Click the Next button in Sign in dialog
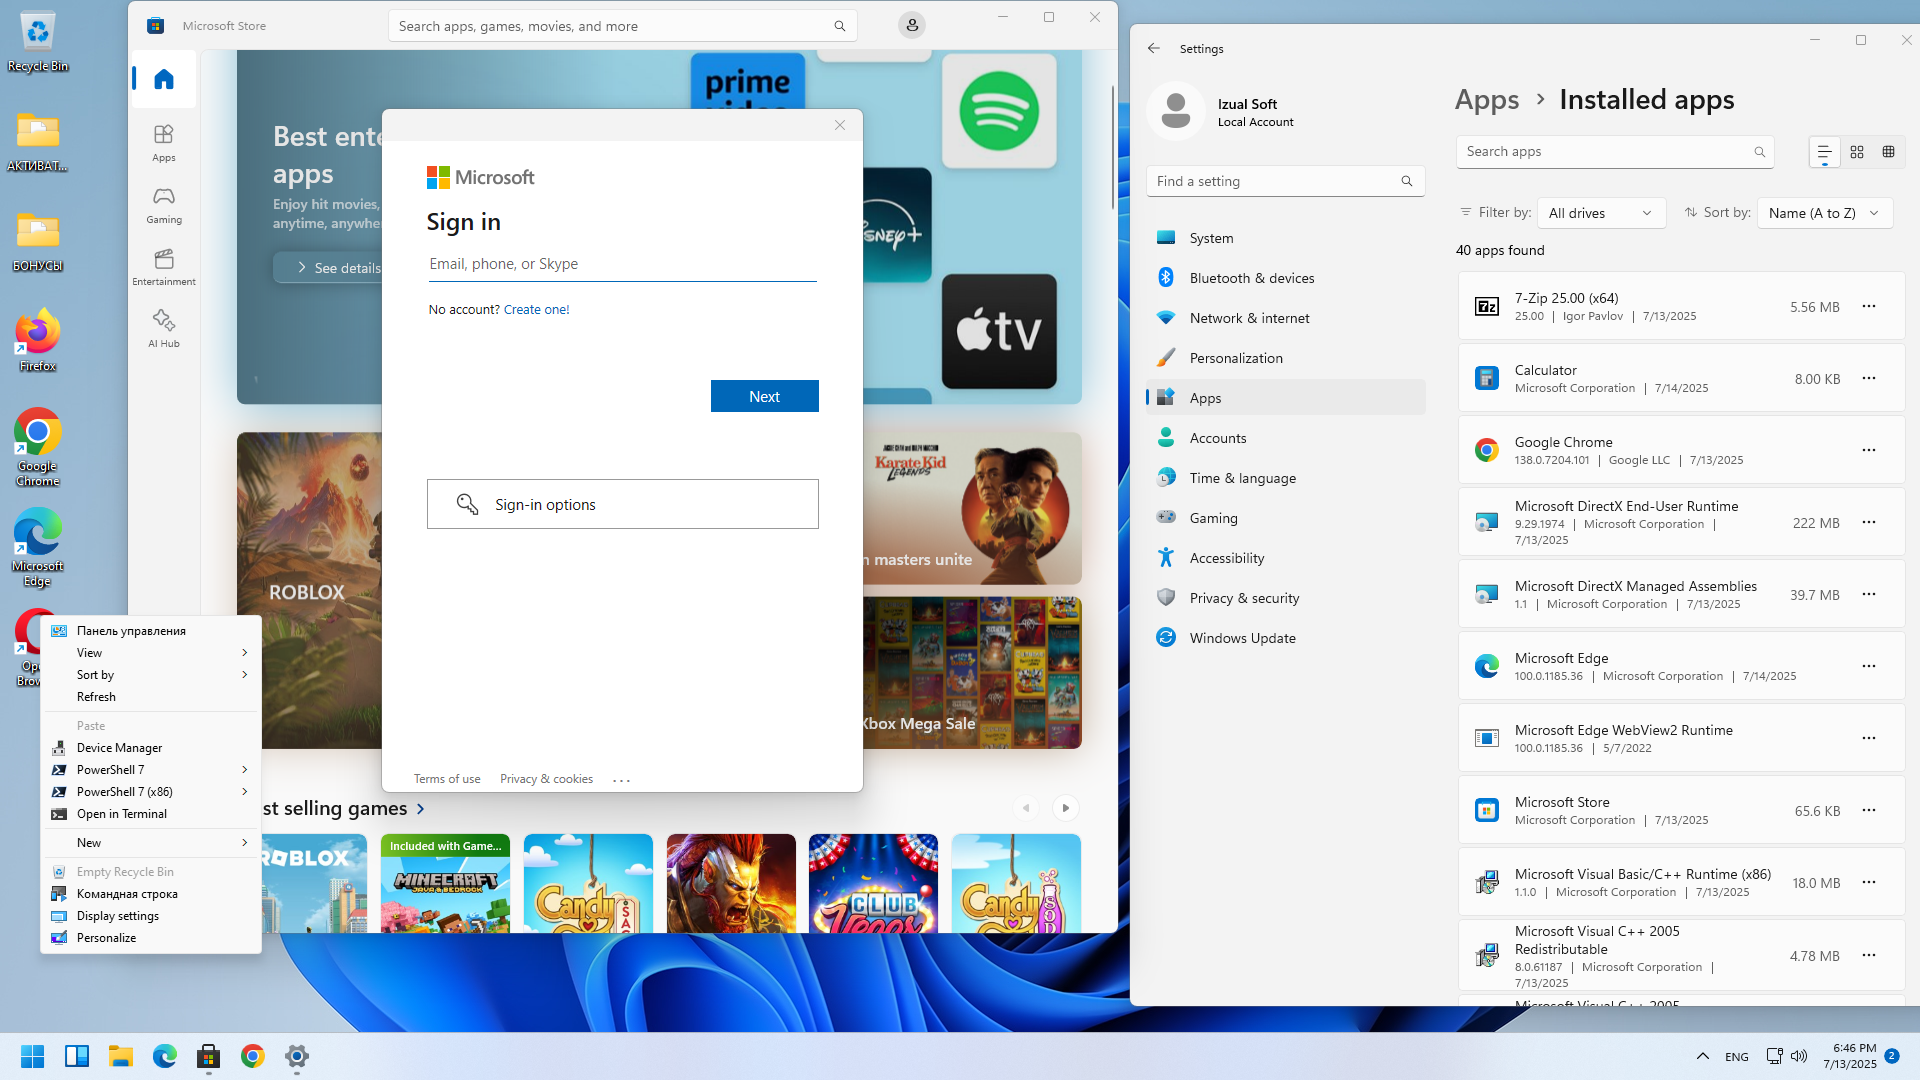Image resolution: width=1920 pixels, height=1080 pixels. tap(765, 396)
